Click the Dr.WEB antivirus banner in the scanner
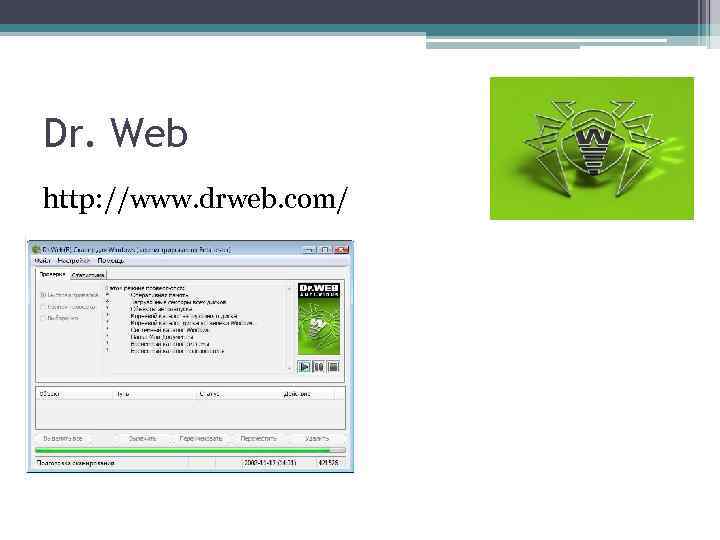This screenshot has width=720, height=540. [x=319, y=318]
